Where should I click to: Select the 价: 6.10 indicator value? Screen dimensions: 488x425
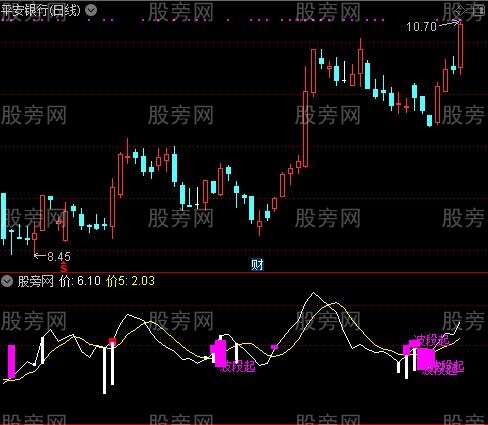[x=79, y=281]
